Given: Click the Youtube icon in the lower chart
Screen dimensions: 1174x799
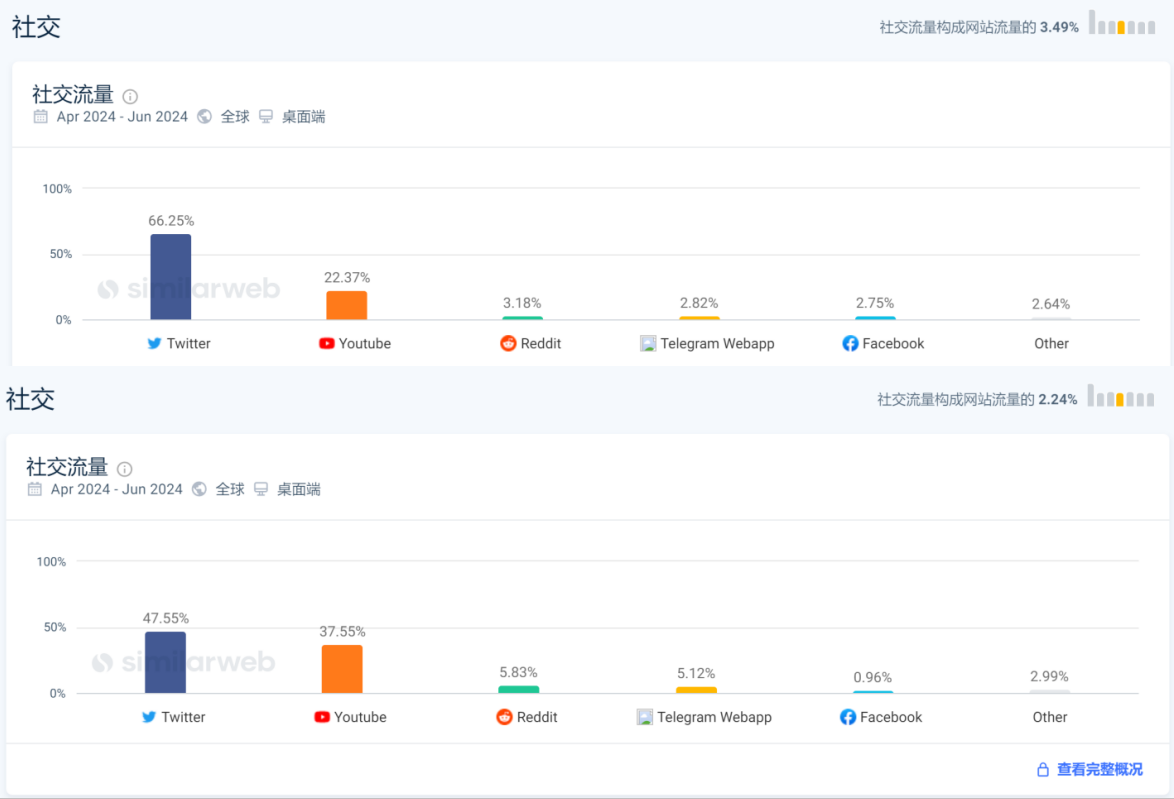Looking at the screenshot, I should pyautogui.click(x=322, y=717).
